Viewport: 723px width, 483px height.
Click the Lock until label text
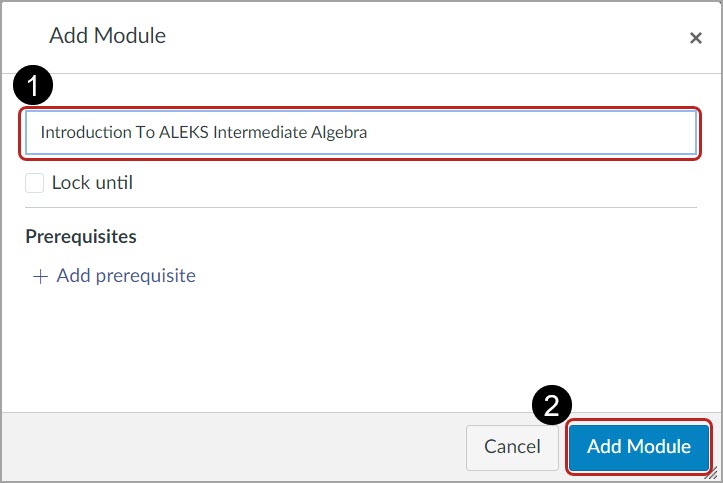tap(92, 183)
